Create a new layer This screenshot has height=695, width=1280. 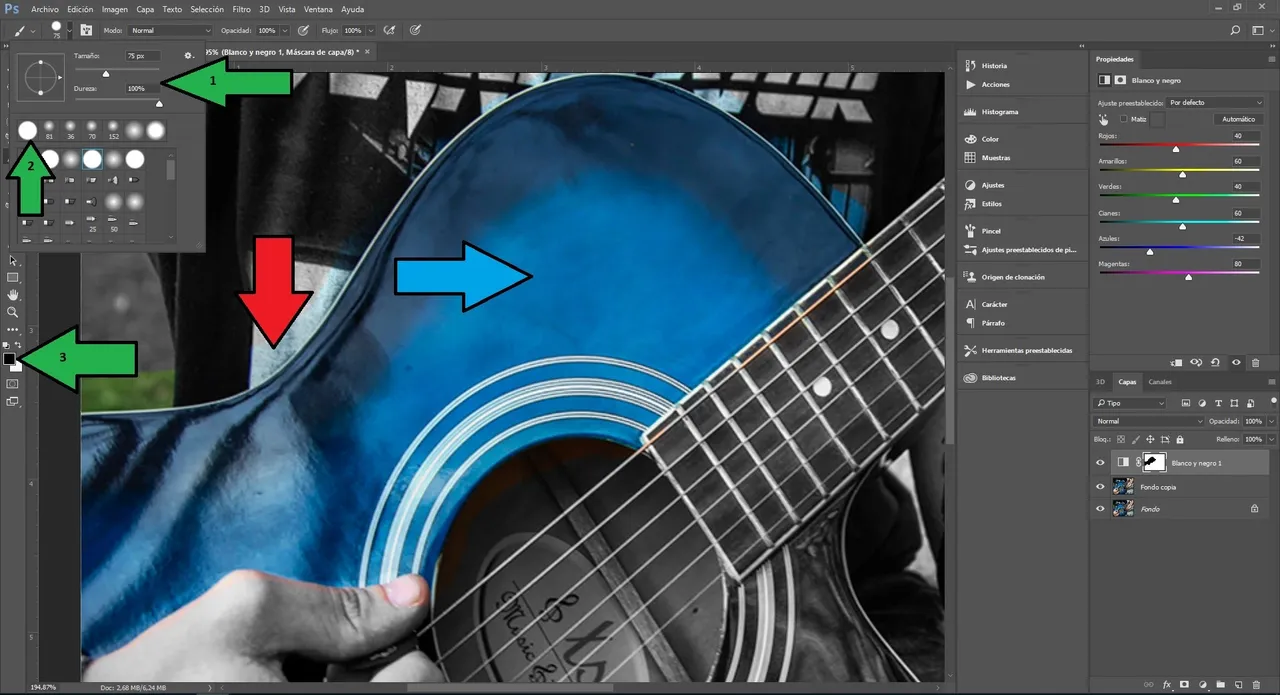coord(1238,684)
